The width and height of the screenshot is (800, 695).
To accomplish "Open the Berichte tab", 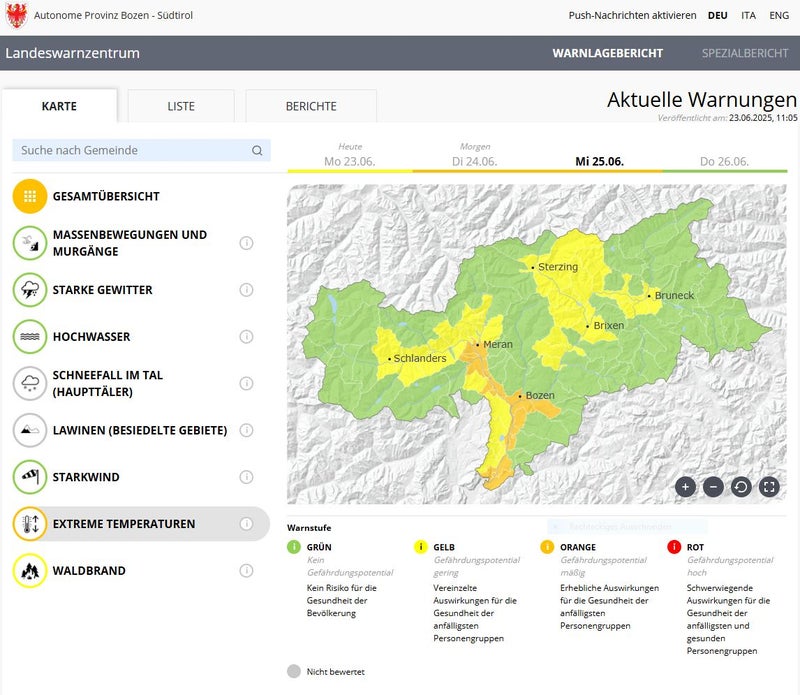I will (311, 106).
